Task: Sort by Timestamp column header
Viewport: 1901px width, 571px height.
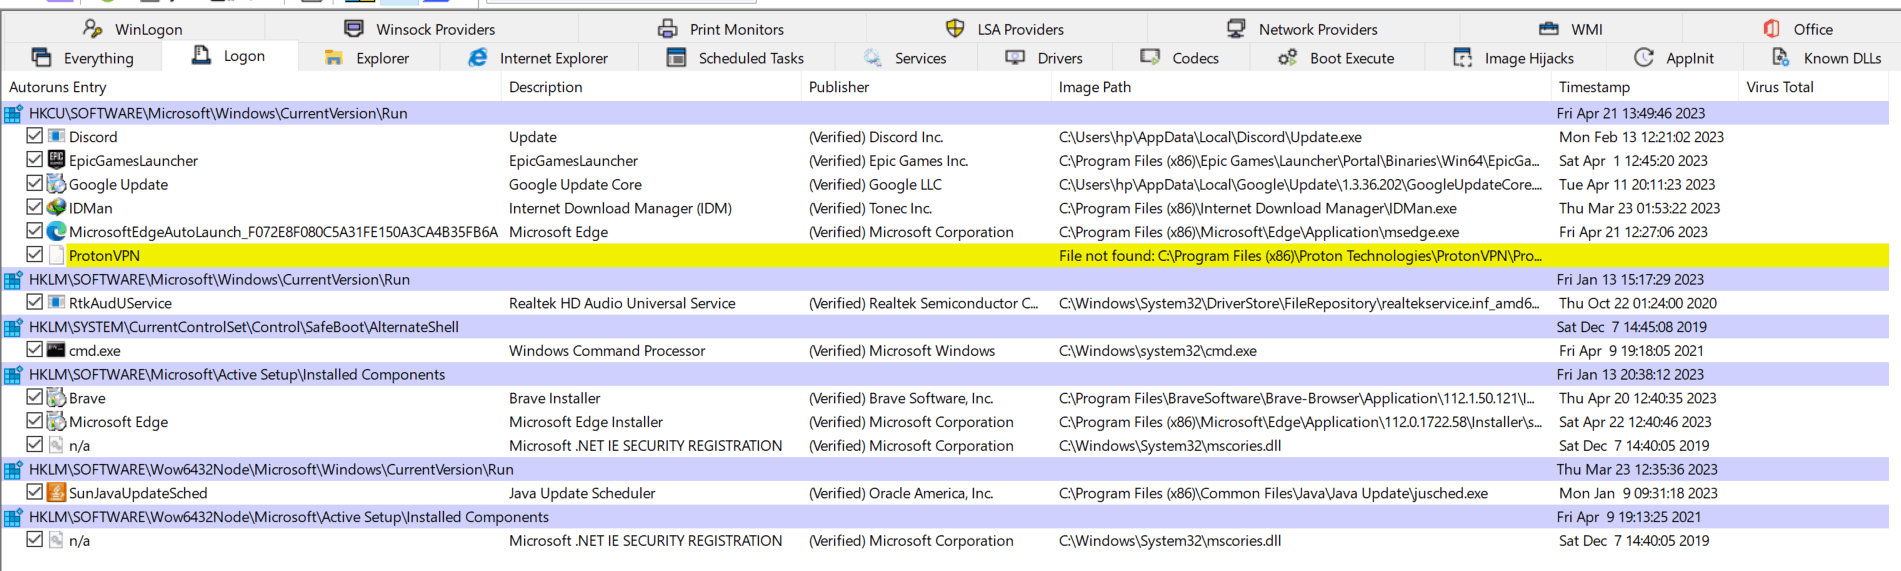Action: coord(1645,87)
